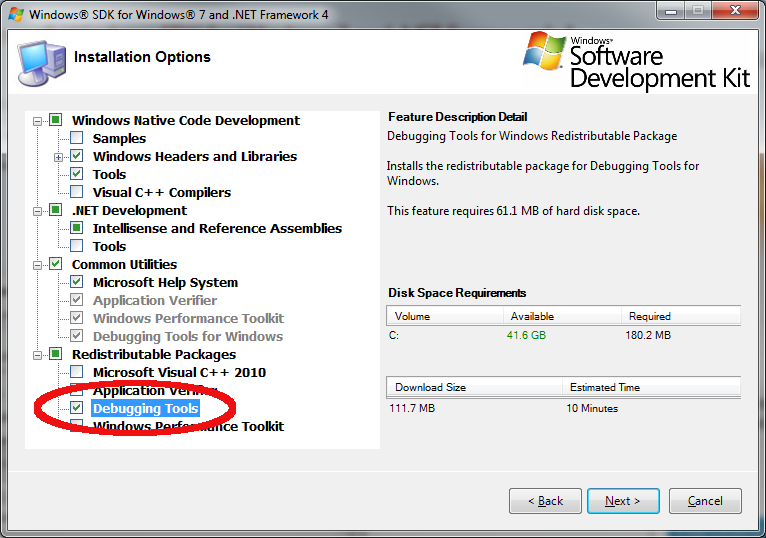Uncheck Windows Headers and Libraries checkbox

click(77, 157)
